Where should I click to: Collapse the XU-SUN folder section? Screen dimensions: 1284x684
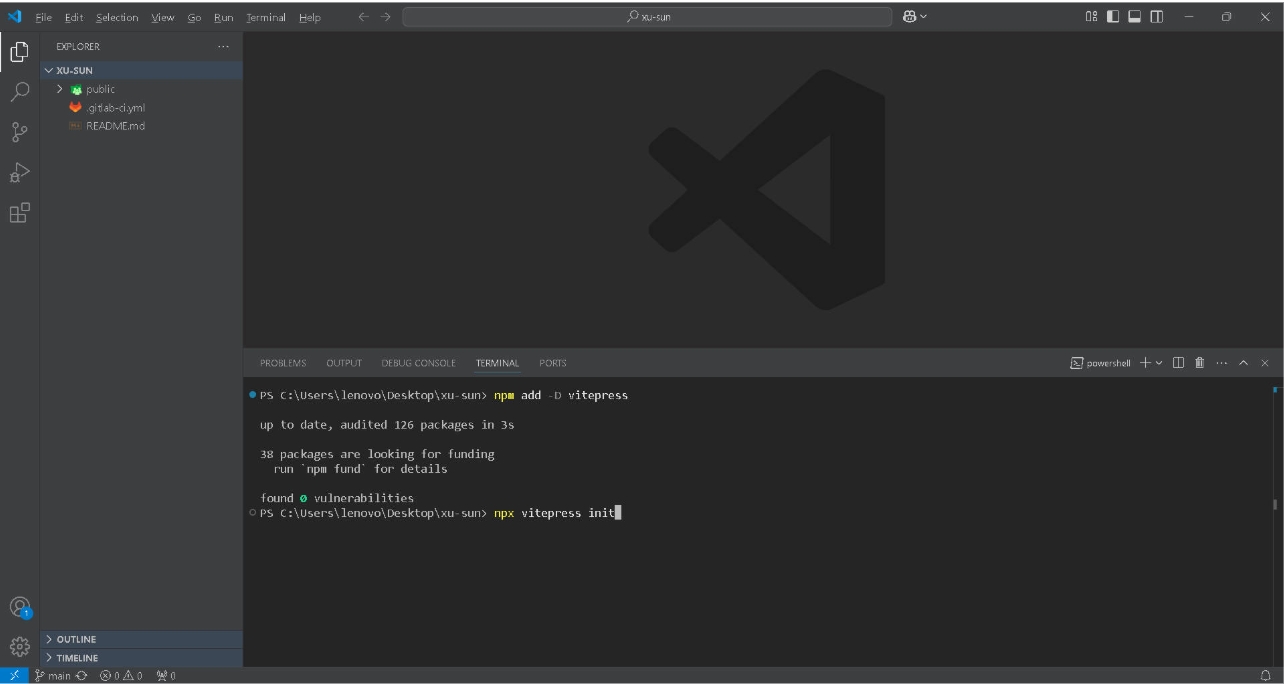pyautogui.click(x=141, y=70)
